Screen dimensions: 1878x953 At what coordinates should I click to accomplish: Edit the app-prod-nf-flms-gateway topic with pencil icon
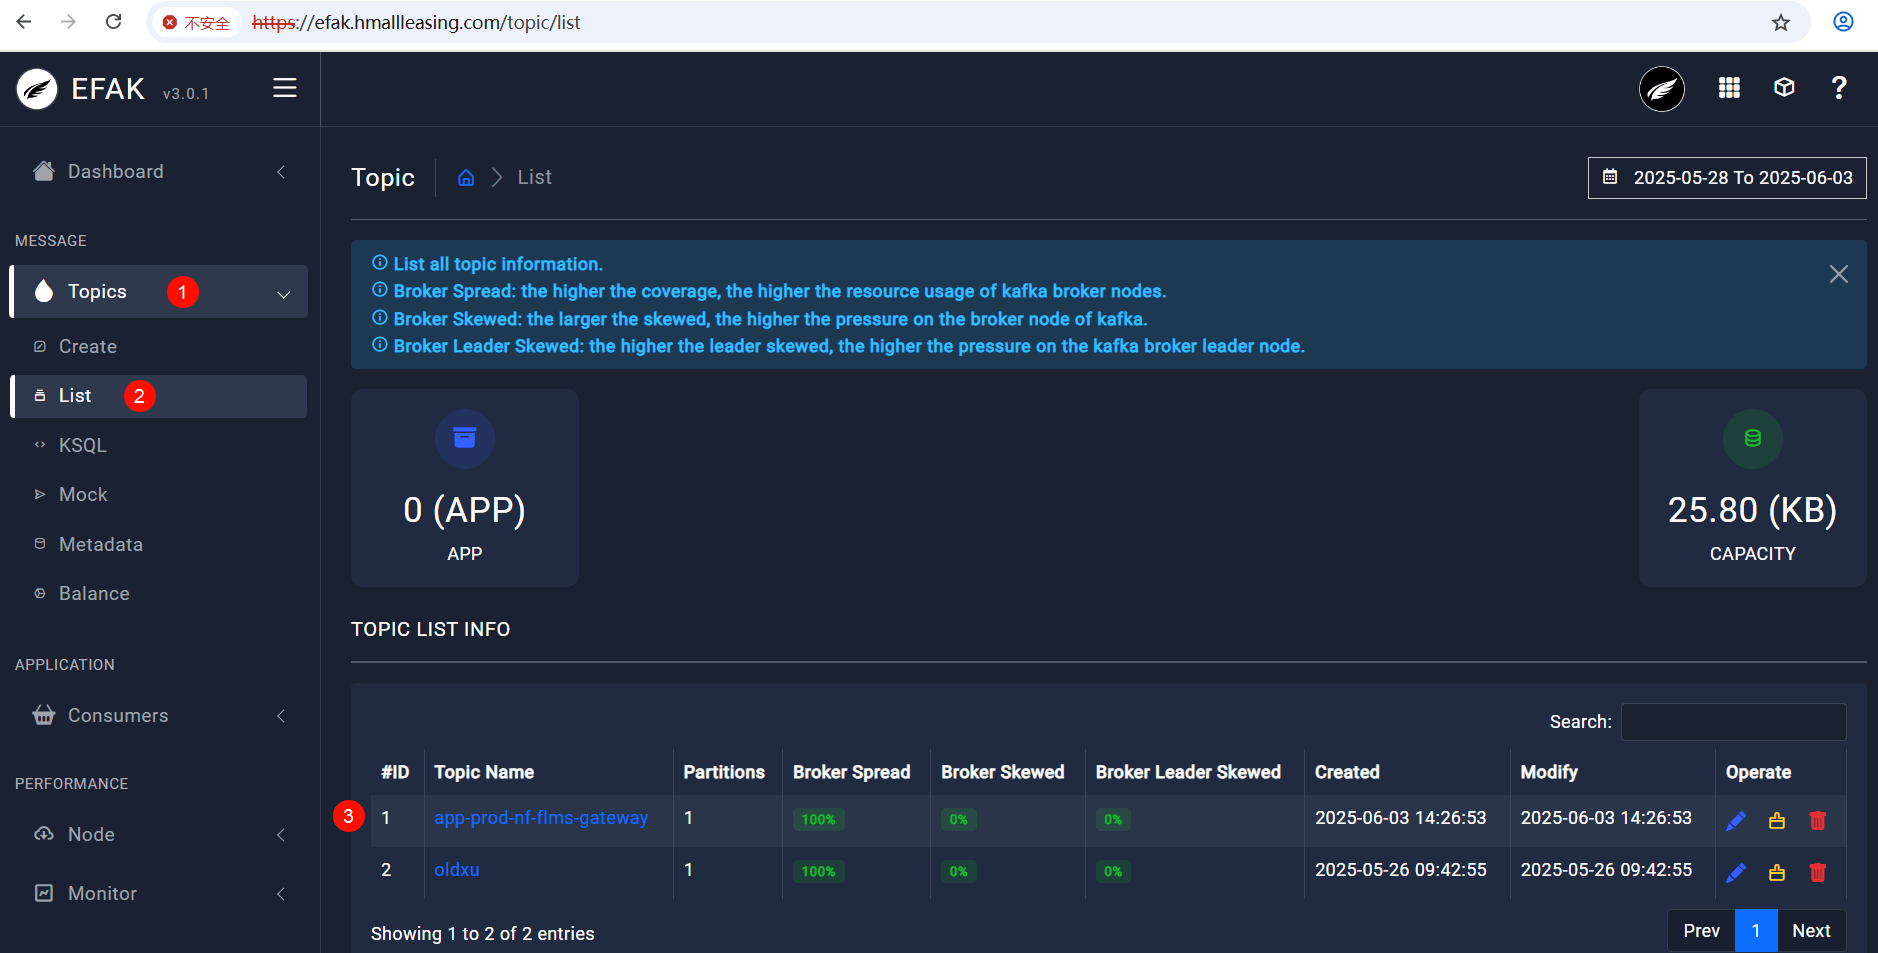click(1736, 820)
